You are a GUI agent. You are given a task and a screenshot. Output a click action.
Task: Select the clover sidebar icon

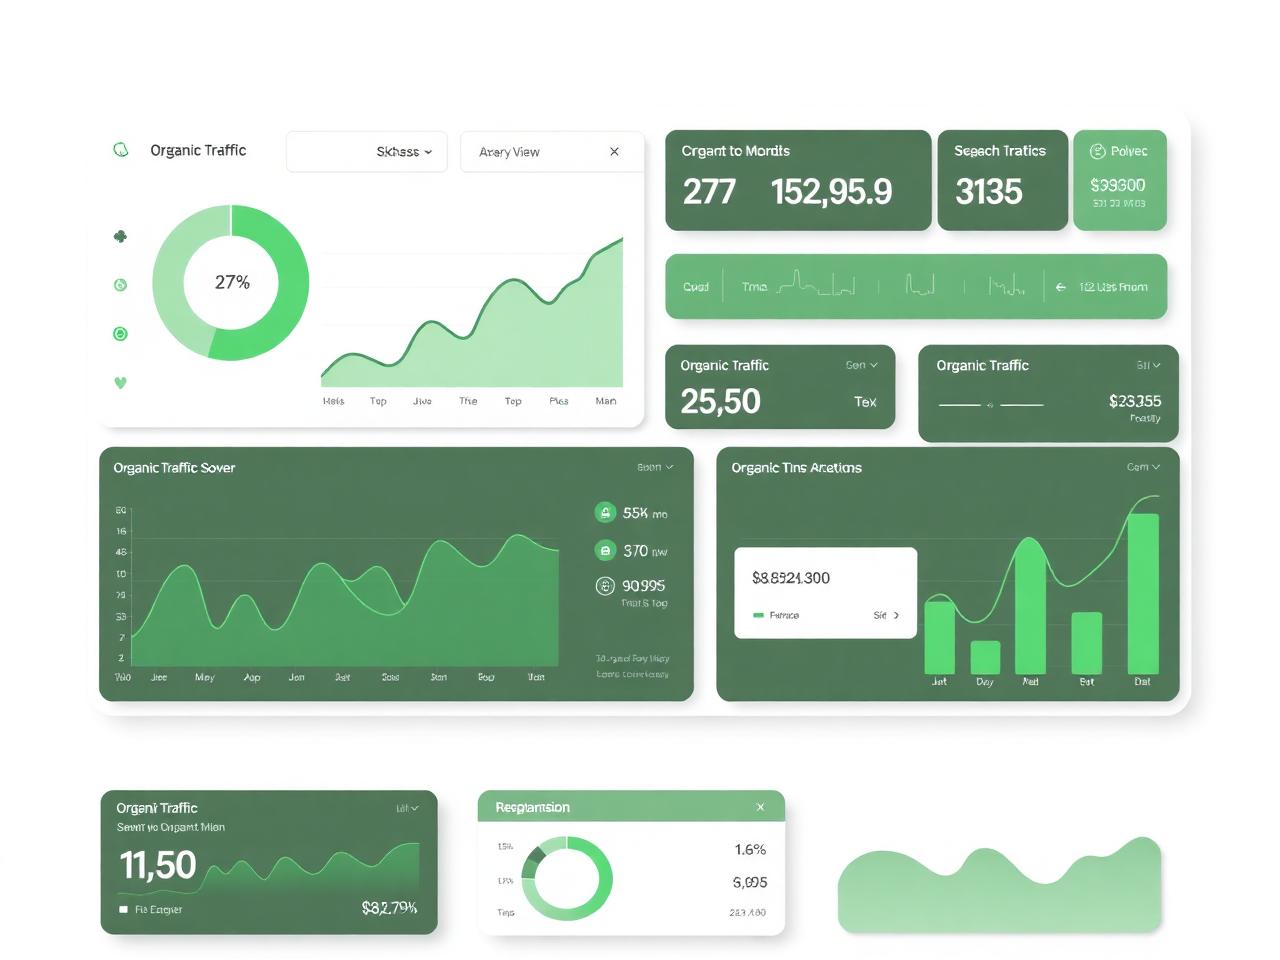point(121,237)
